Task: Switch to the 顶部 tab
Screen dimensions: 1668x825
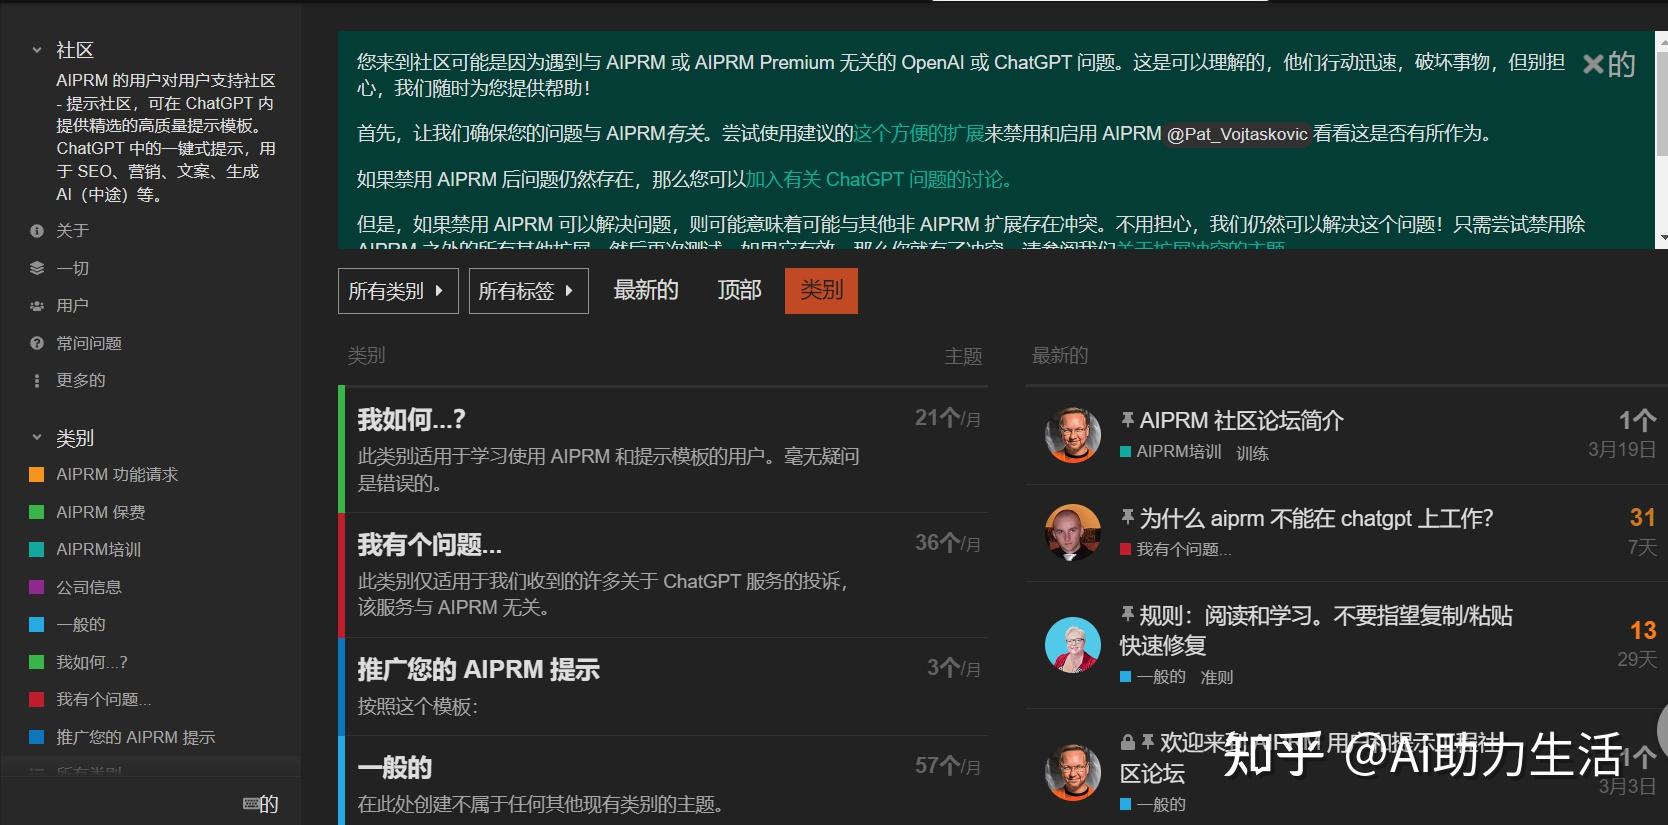Action: [739, 290]
